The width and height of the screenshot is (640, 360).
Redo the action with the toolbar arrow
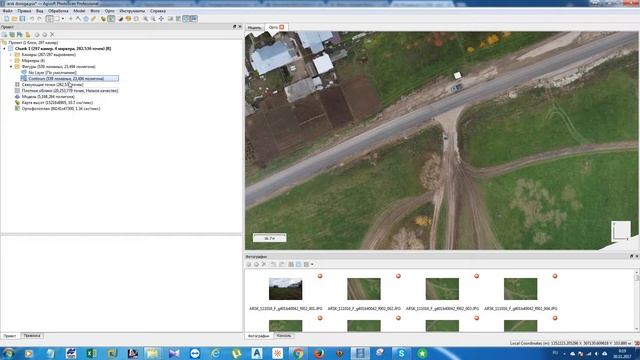coord(40,19)
